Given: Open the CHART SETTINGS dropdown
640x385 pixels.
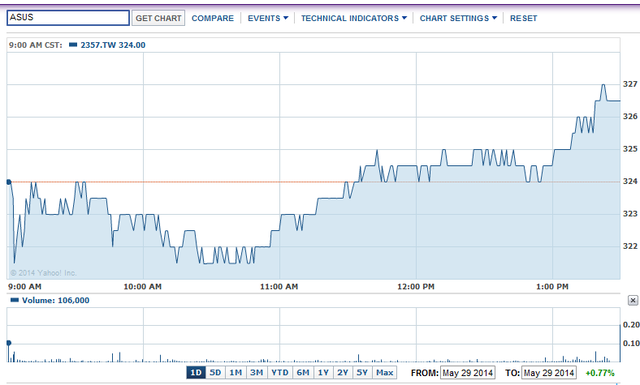Looking at the screenshot, I should coord(458,18).
